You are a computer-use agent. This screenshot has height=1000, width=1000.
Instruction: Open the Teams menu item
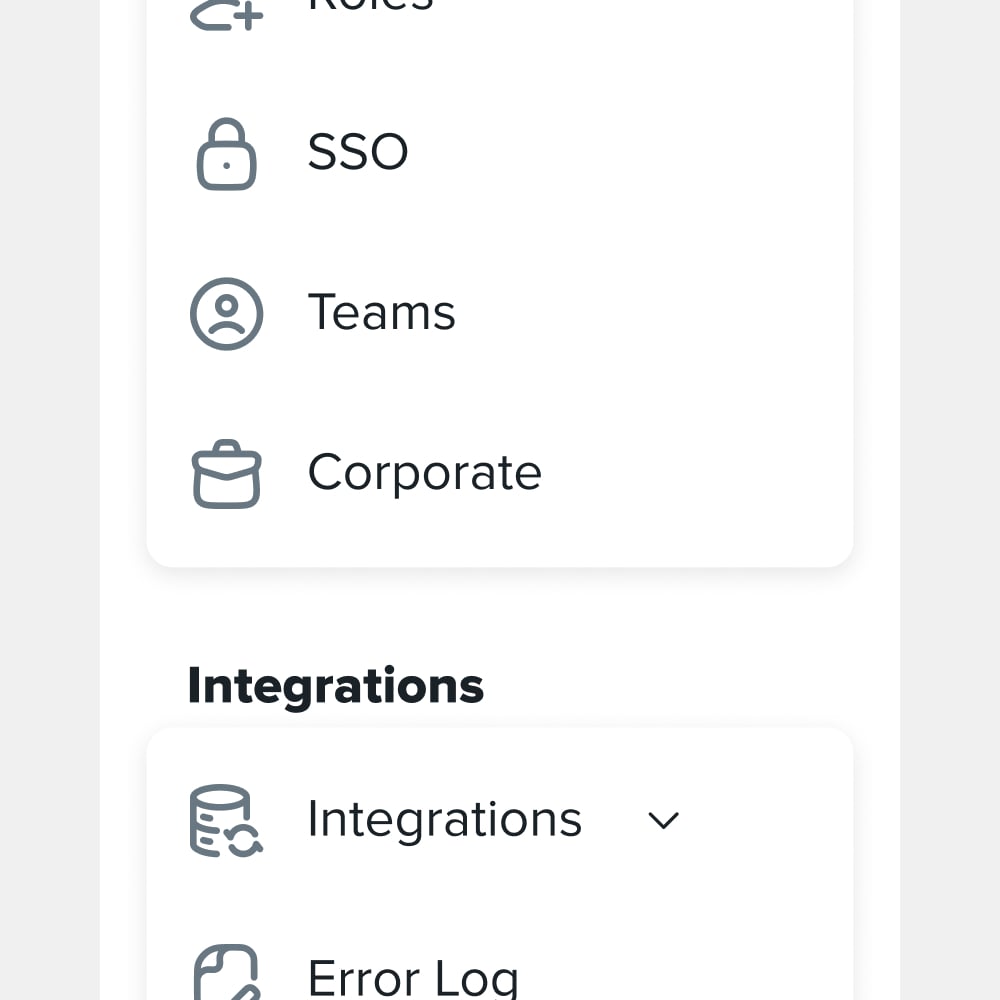381,312
